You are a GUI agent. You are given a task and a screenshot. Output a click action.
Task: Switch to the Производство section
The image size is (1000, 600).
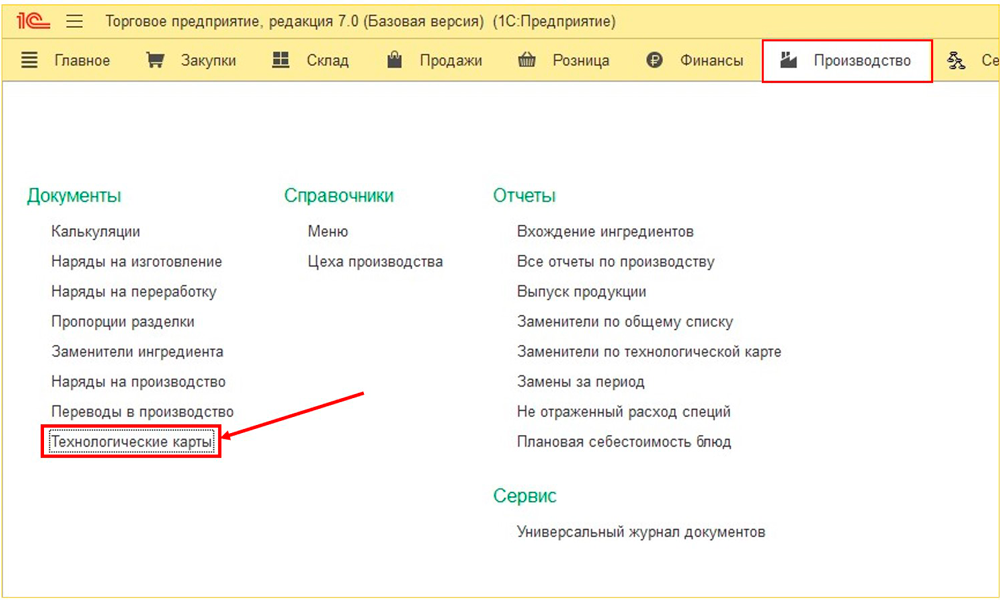click(x=861, y=60)
